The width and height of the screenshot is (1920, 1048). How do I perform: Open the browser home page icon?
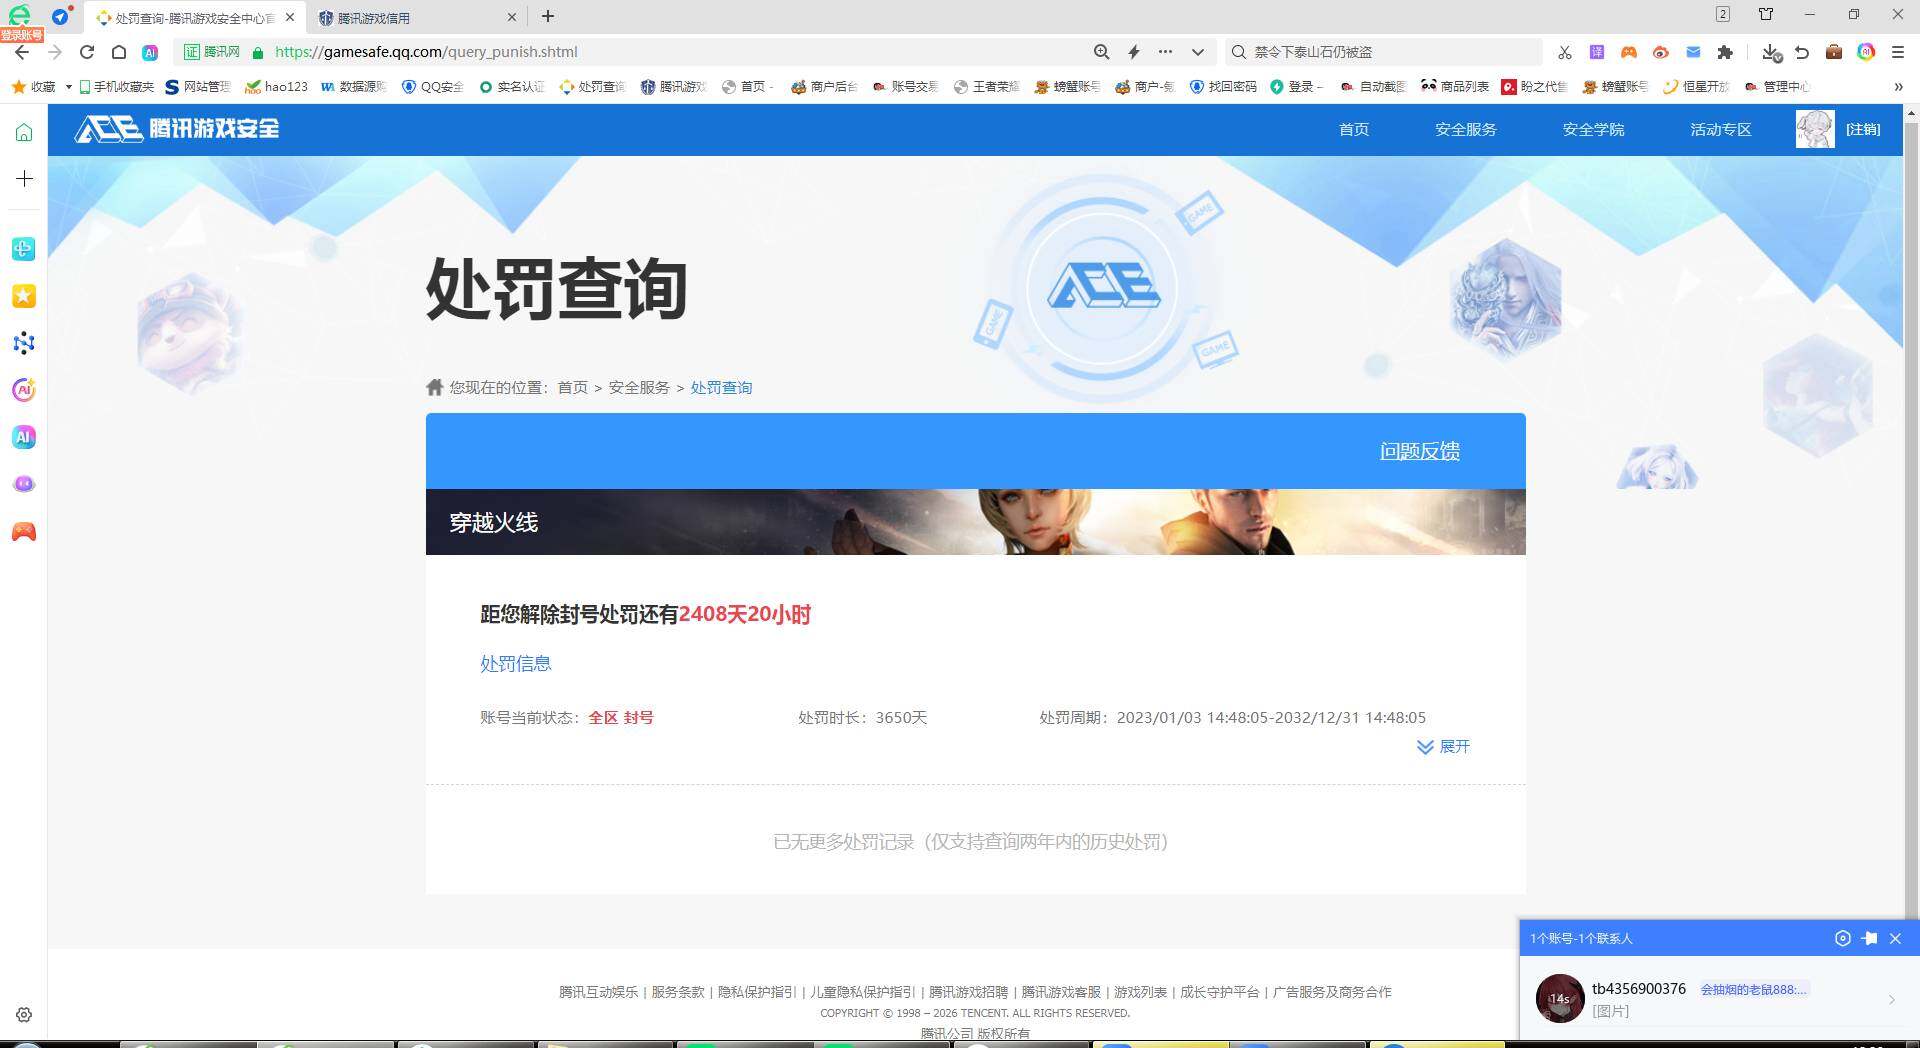(x=119, y=52)
